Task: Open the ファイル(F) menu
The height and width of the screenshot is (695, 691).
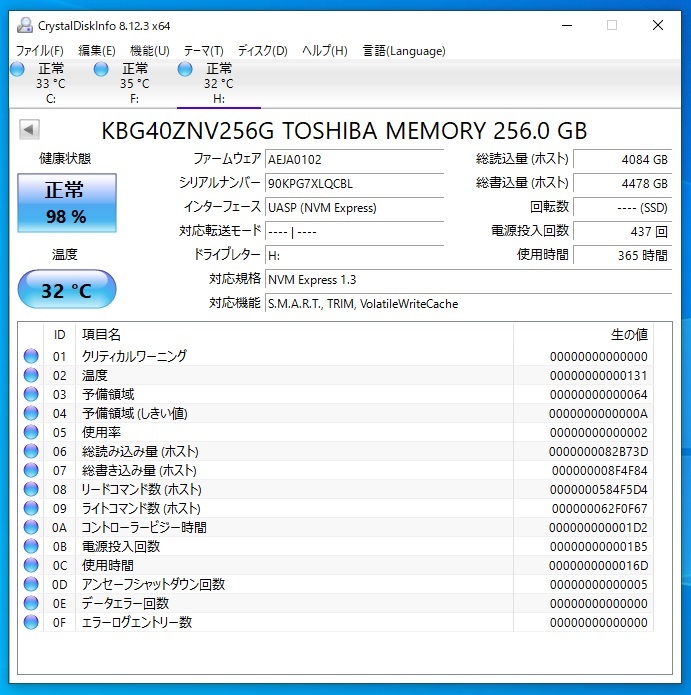Action: click(39, 51)
